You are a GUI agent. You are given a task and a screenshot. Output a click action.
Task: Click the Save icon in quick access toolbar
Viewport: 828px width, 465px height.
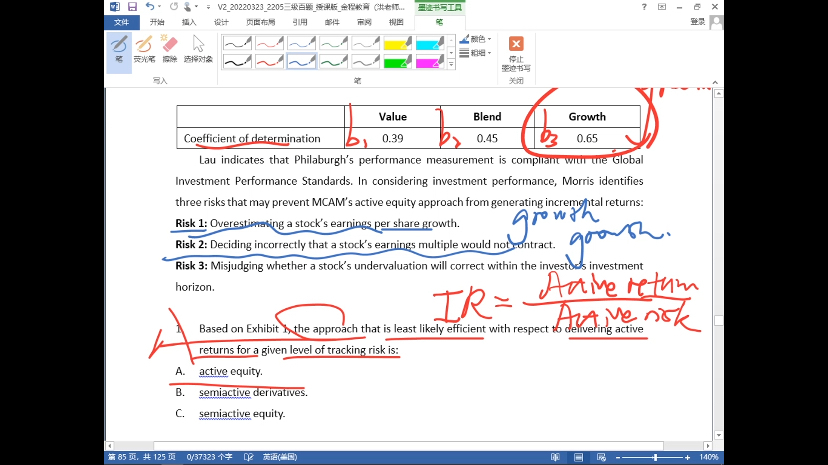pos(131,6)
